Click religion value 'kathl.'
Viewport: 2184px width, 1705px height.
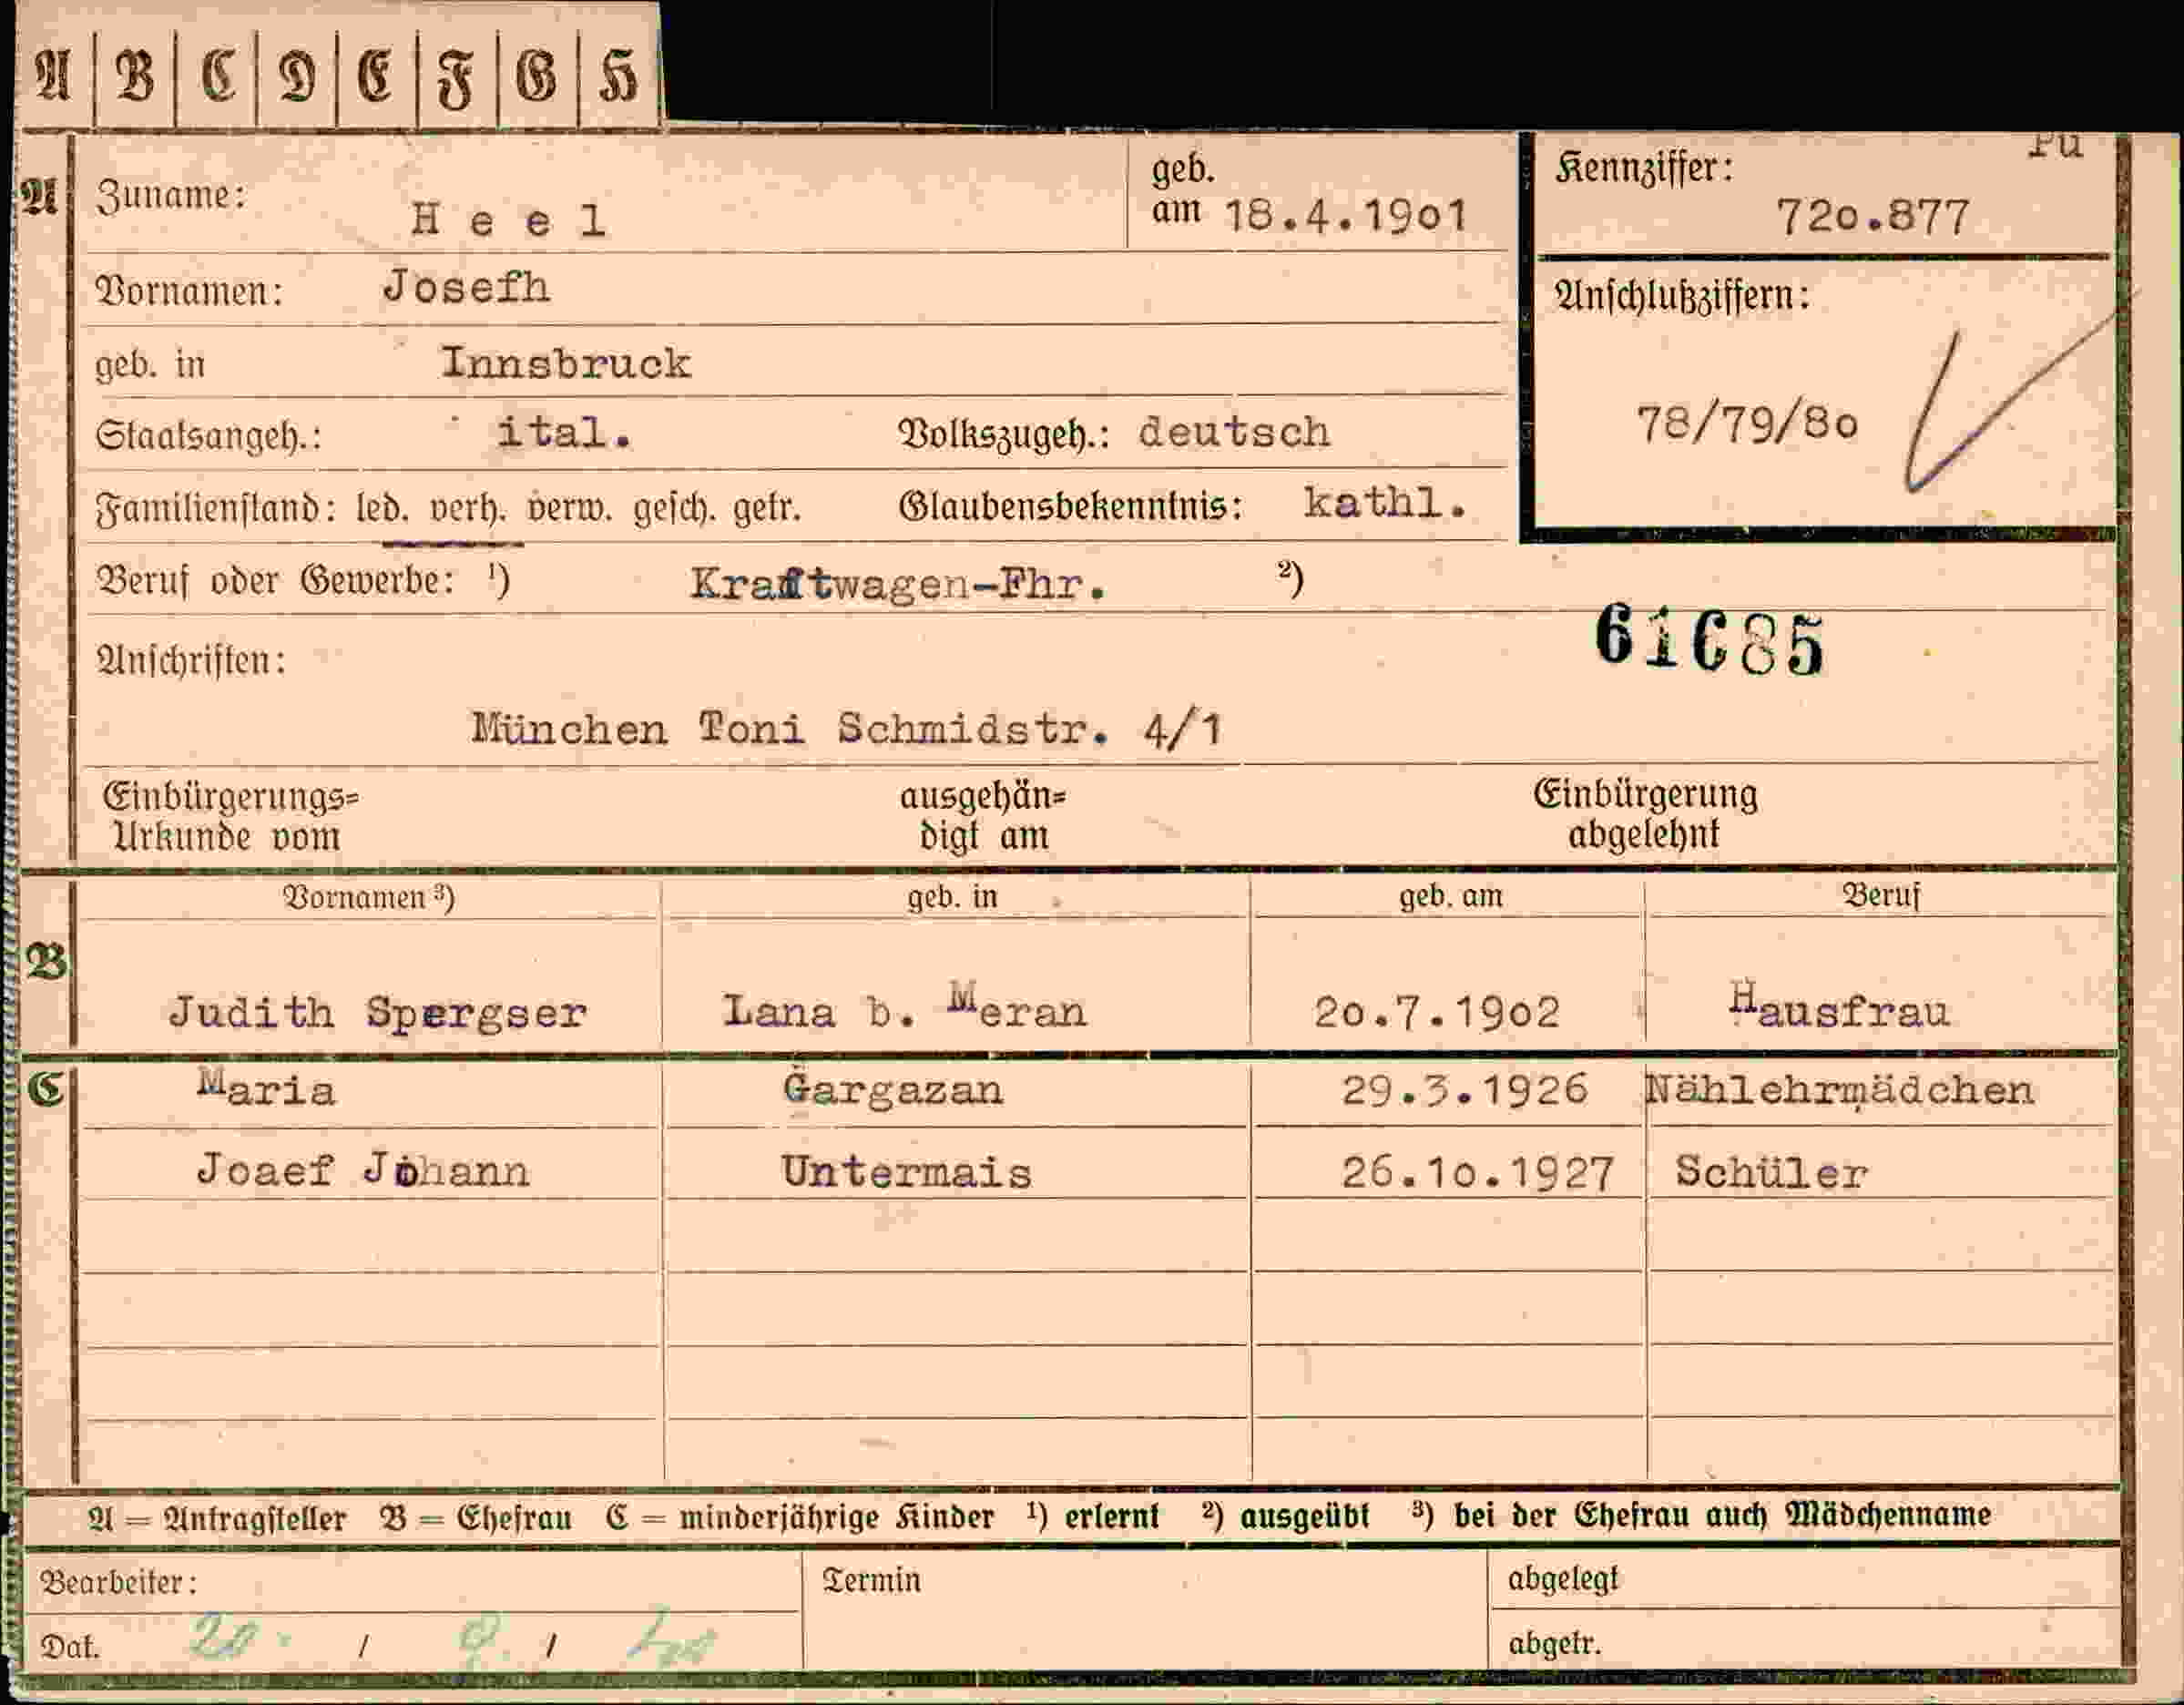pyautogui.click(x=1385, y=502)
